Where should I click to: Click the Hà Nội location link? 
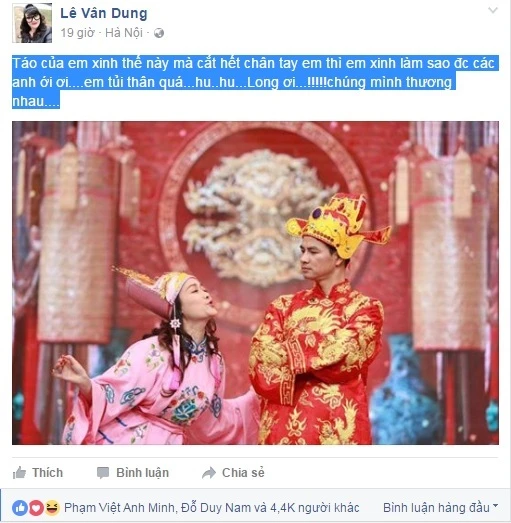coord(124,33)
